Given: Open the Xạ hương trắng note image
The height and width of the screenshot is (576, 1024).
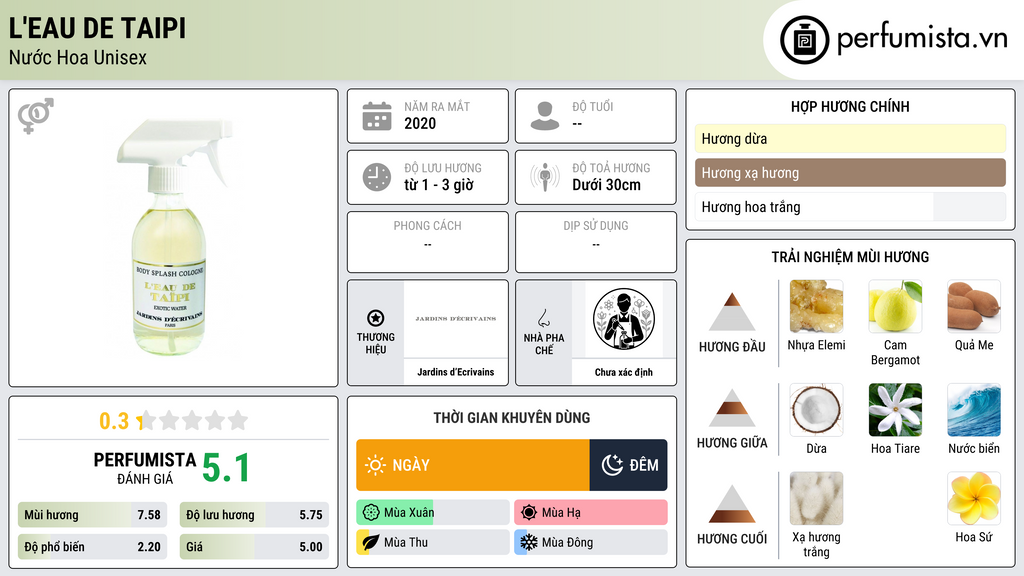Looking at the screenshot, I should [x=816, y=498].
